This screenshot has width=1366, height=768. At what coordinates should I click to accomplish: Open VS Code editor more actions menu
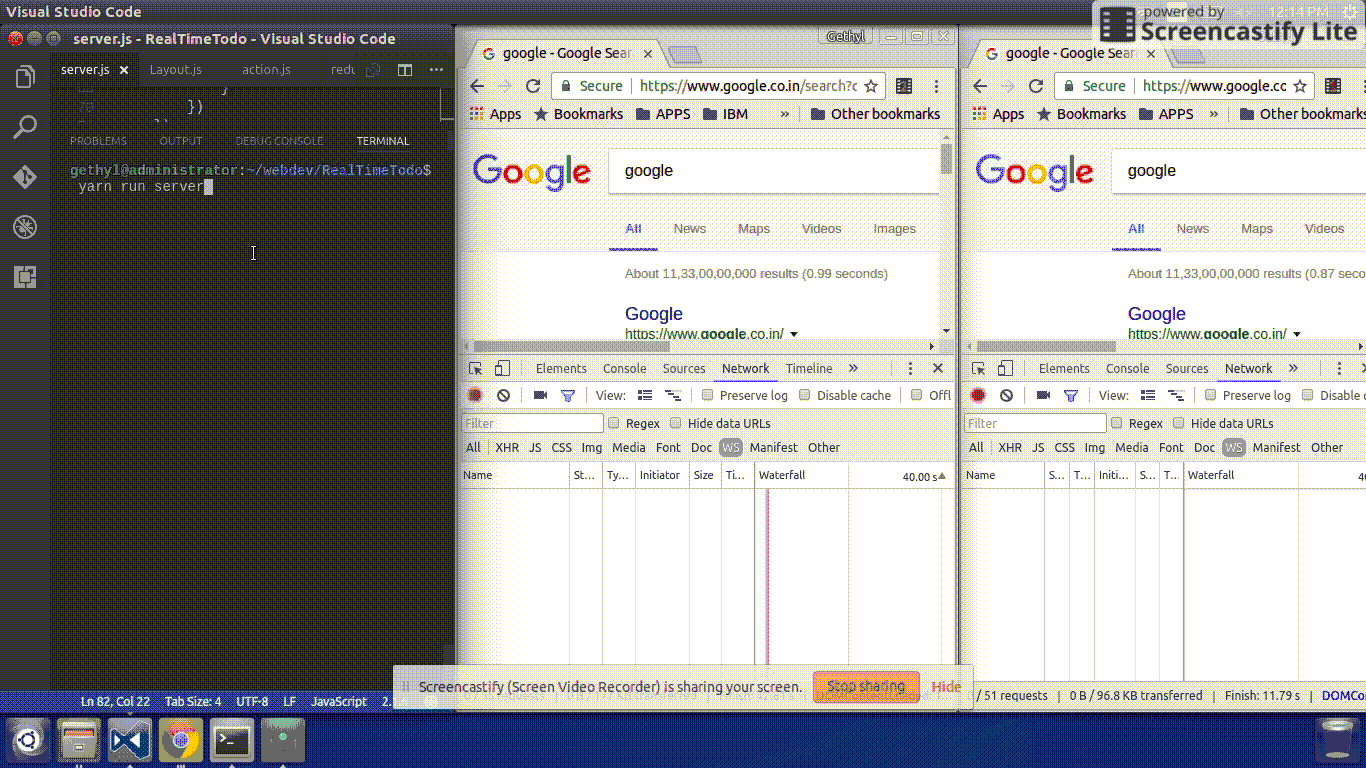point(436,70)
